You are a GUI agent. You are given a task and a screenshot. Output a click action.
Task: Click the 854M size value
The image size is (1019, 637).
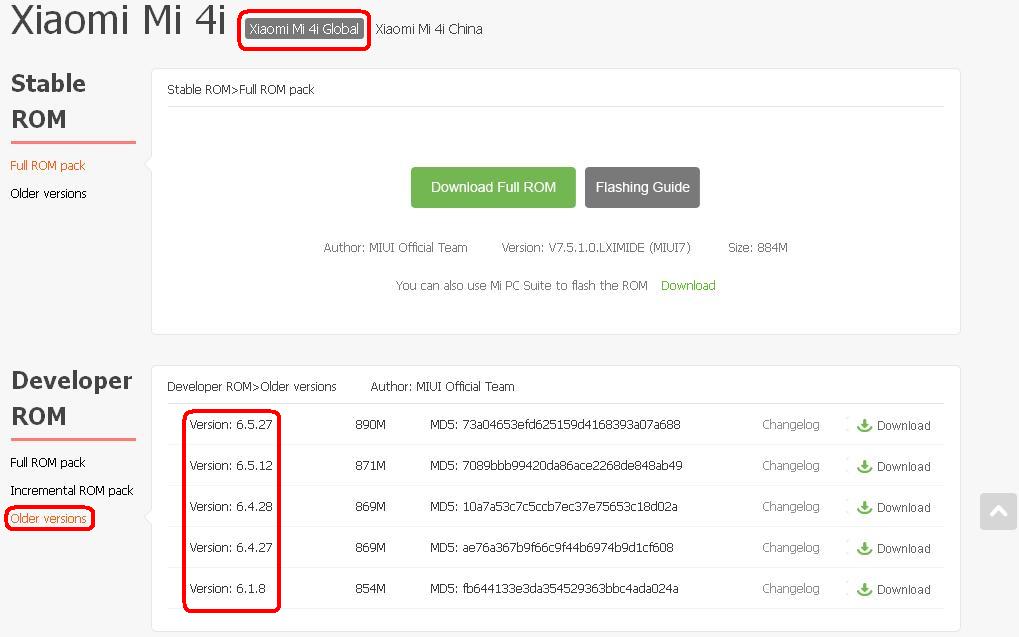tap(370, 588)
